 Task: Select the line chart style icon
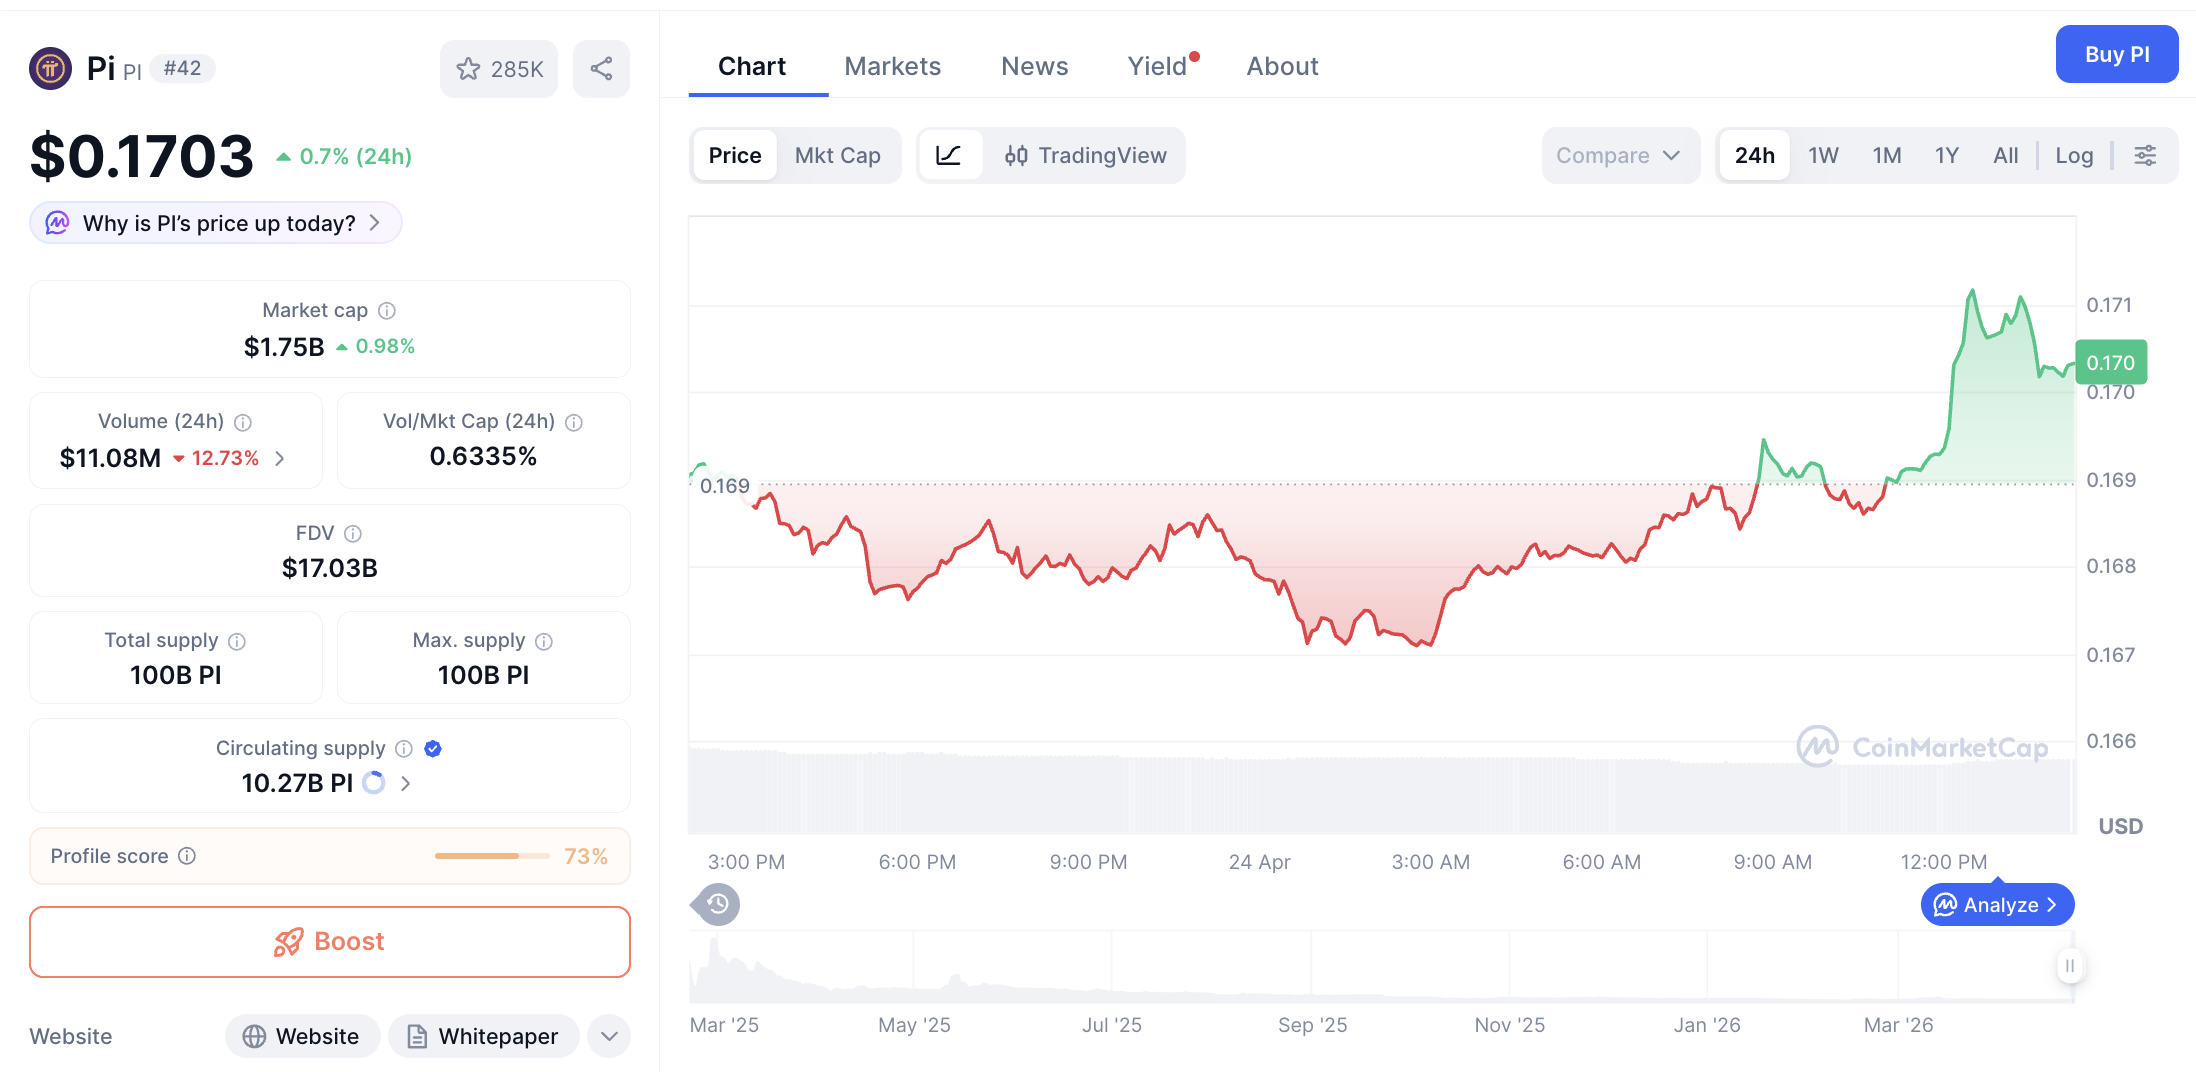pos(949,155)
